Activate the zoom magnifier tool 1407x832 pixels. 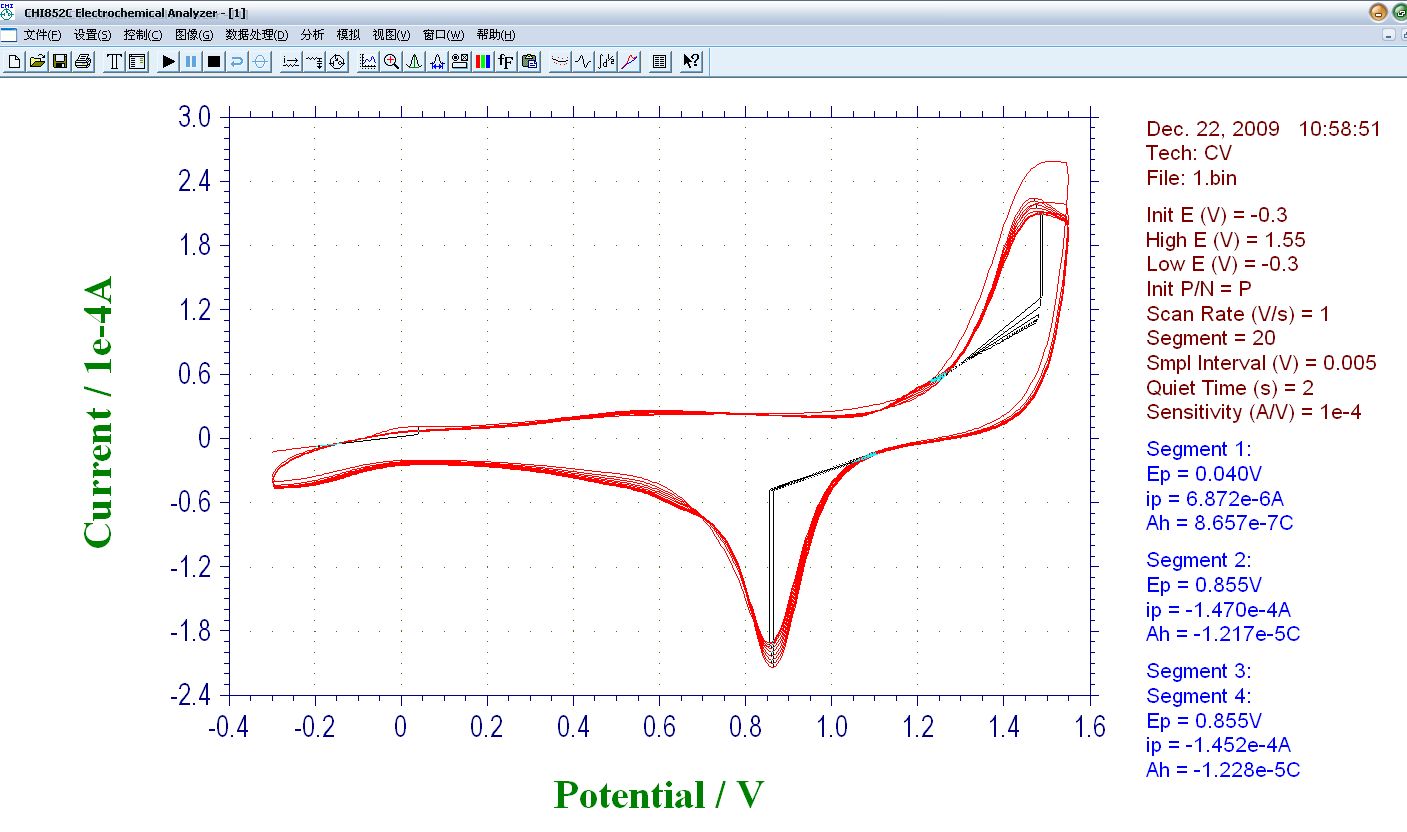[391, 62]
